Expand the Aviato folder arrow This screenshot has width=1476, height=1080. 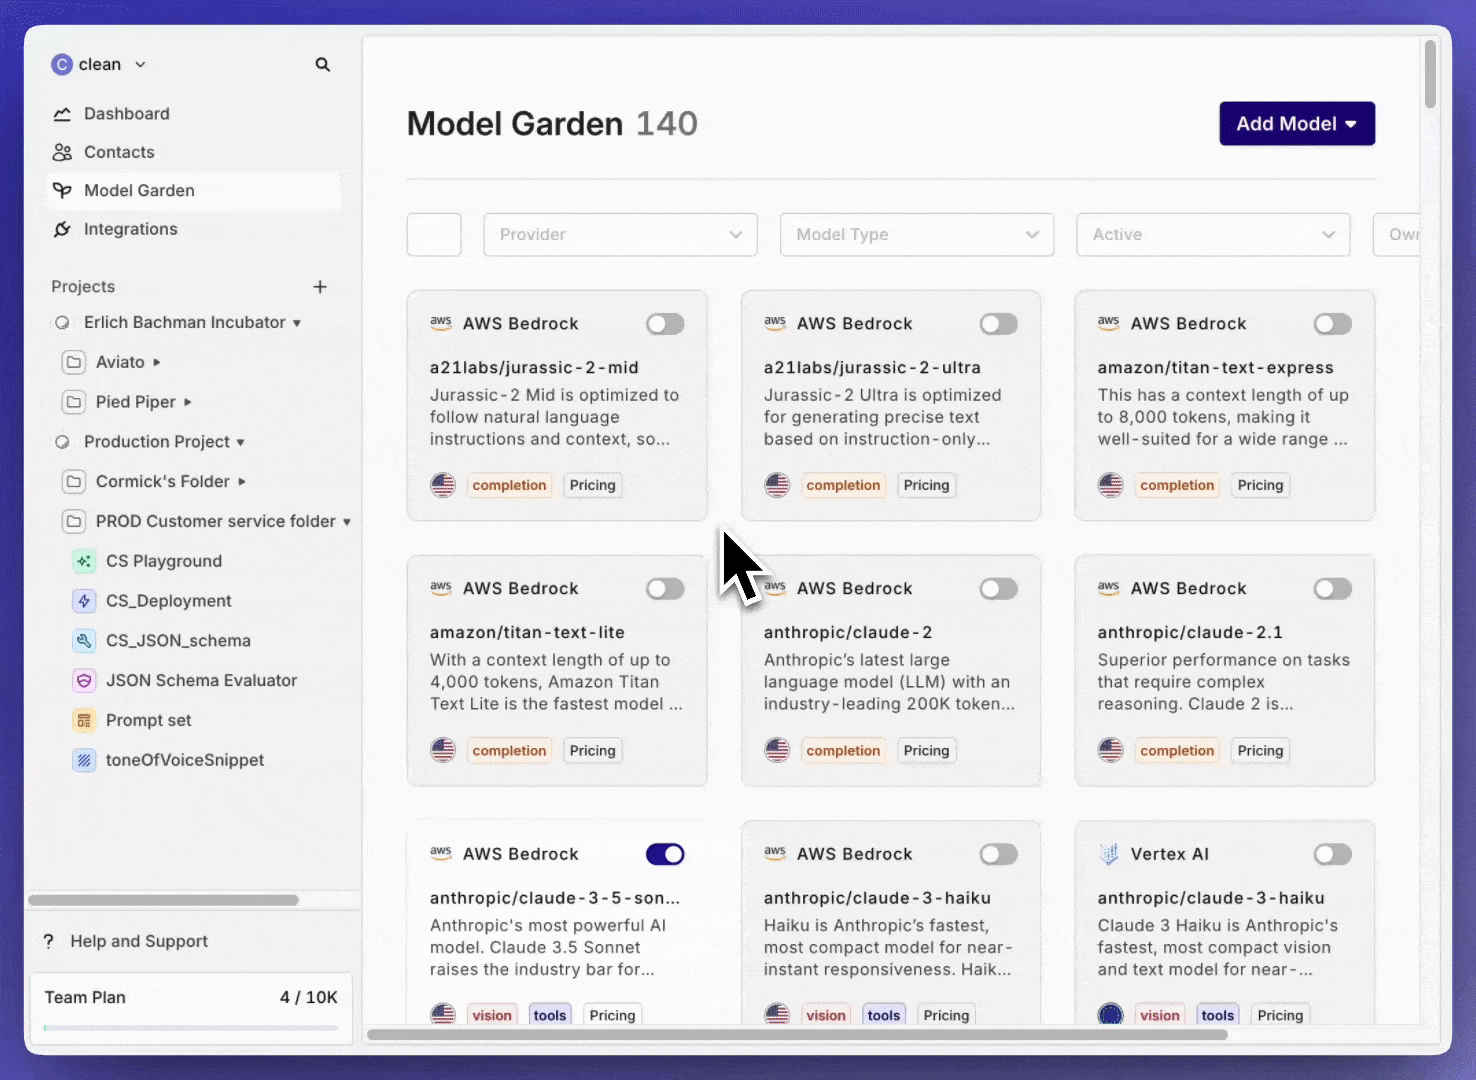click(x=157, y=362)
